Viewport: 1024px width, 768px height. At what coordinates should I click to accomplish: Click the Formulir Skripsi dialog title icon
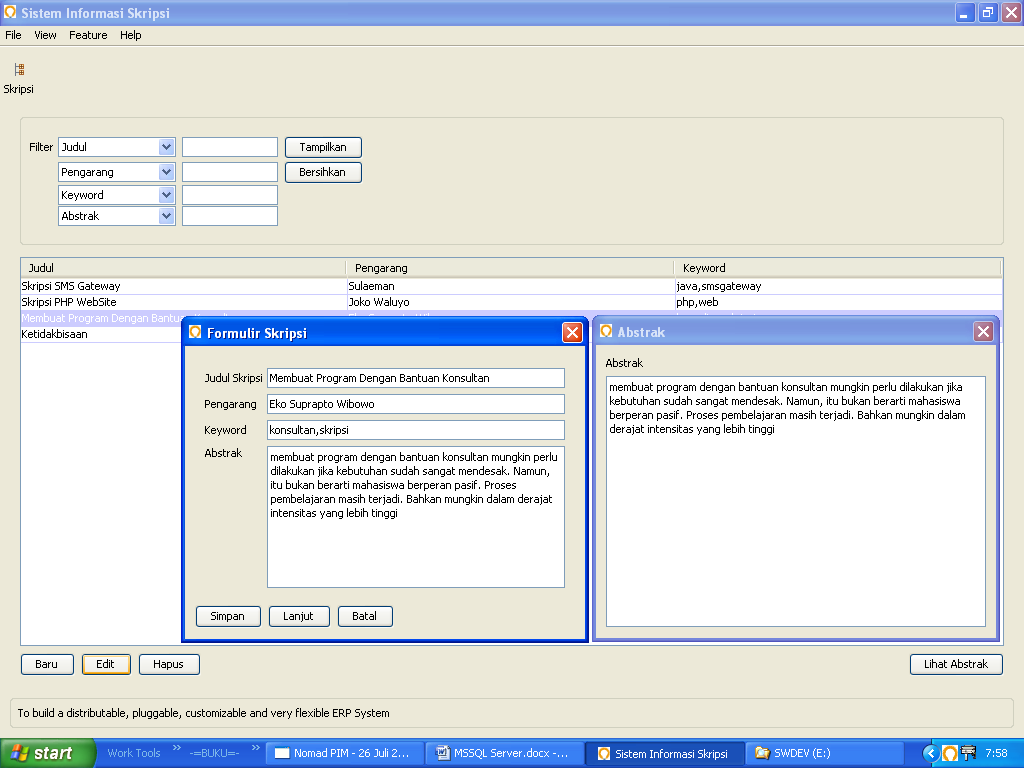[195, 332]
